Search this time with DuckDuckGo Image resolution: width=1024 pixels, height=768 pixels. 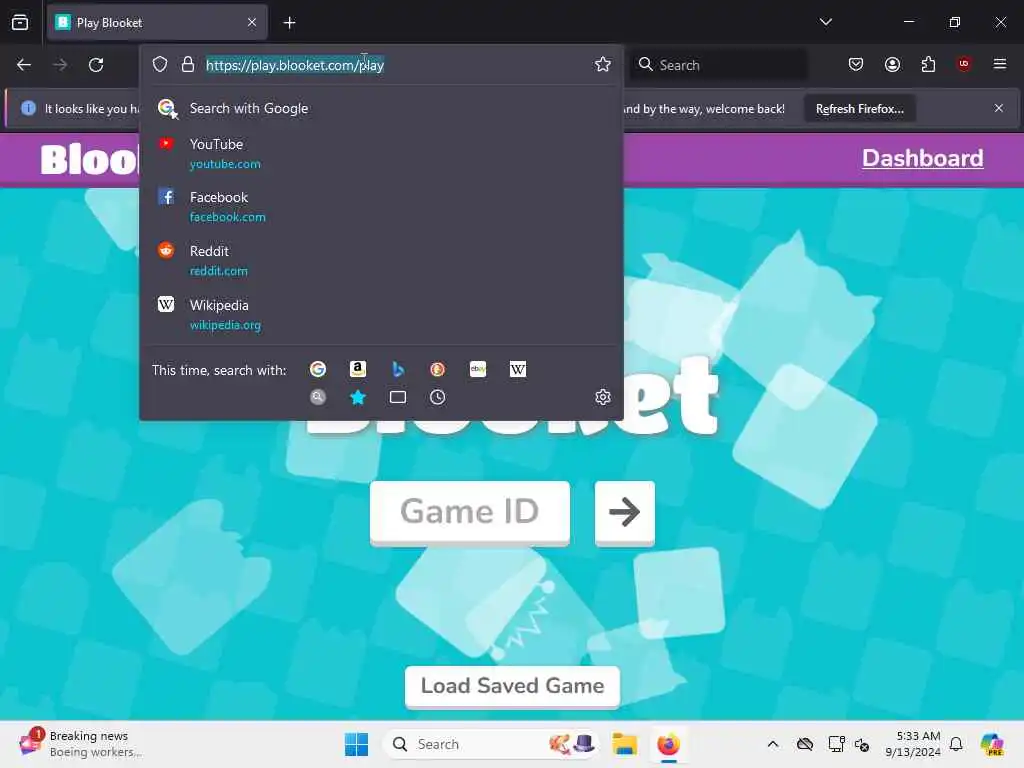click(438, 370)
